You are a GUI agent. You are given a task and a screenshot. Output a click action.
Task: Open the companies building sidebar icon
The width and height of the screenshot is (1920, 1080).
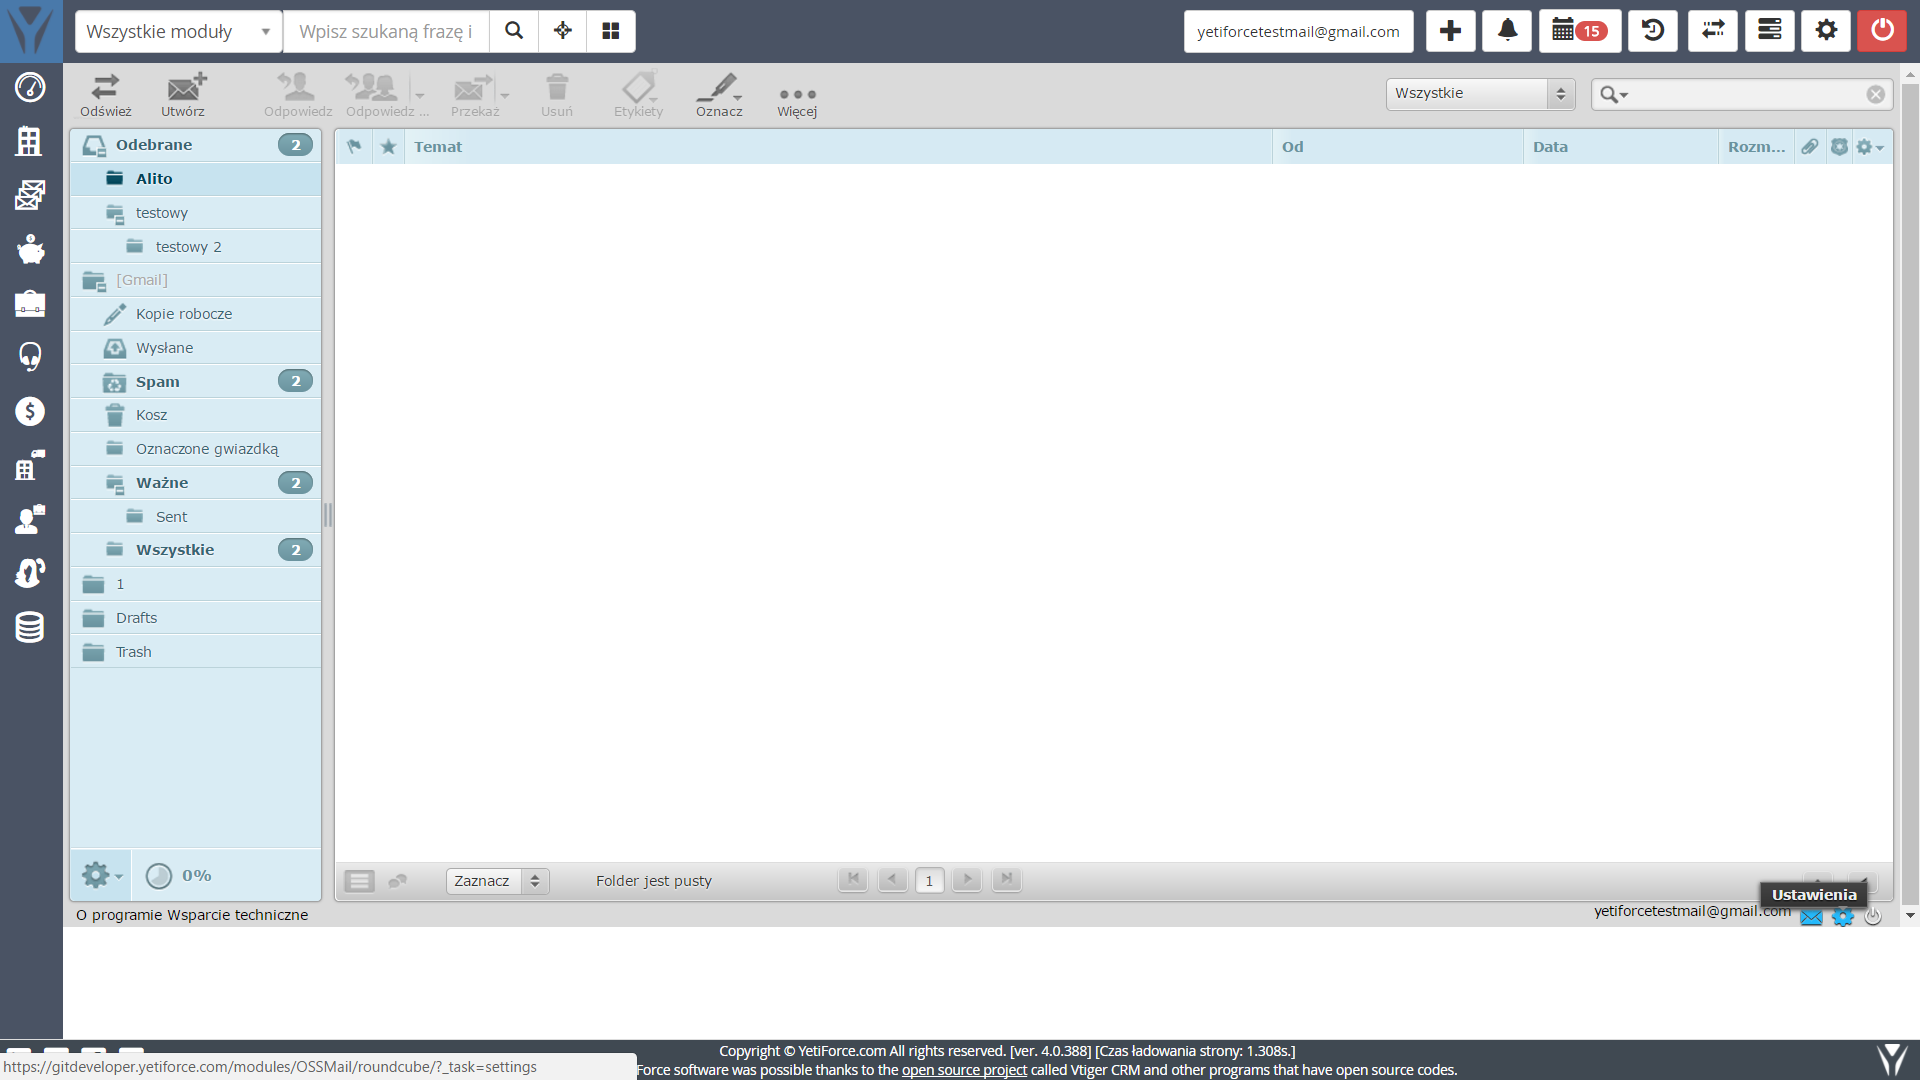pyautogui.click(x=30, y=141)
